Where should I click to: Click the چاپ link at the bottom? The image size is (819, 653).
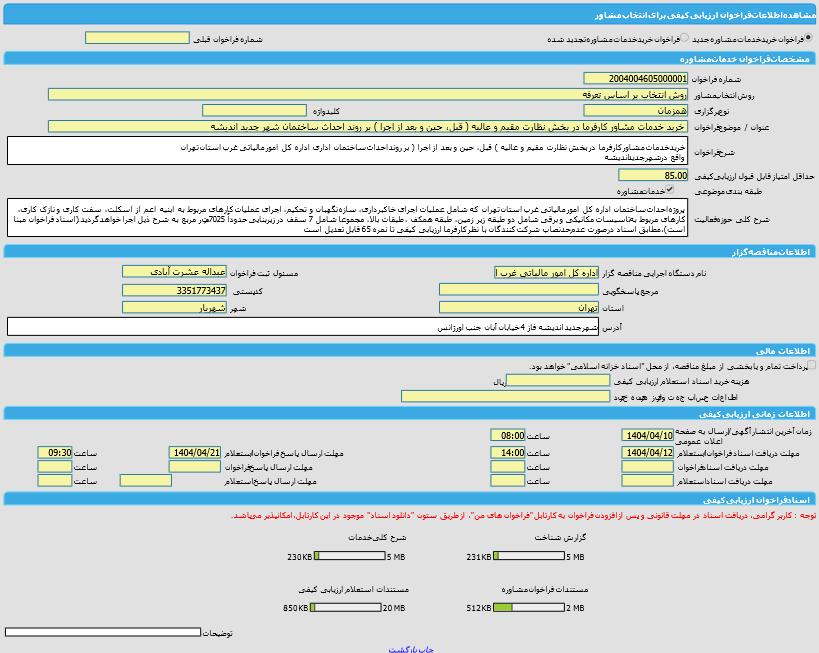[x=426, y=649]
